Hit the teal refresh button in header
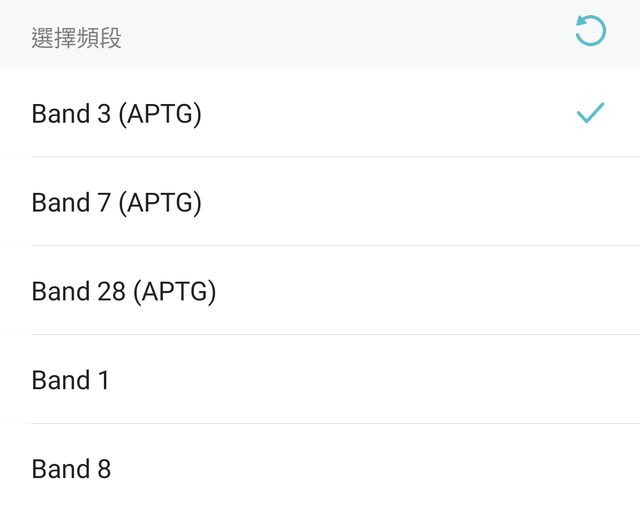 coord(590,31)
